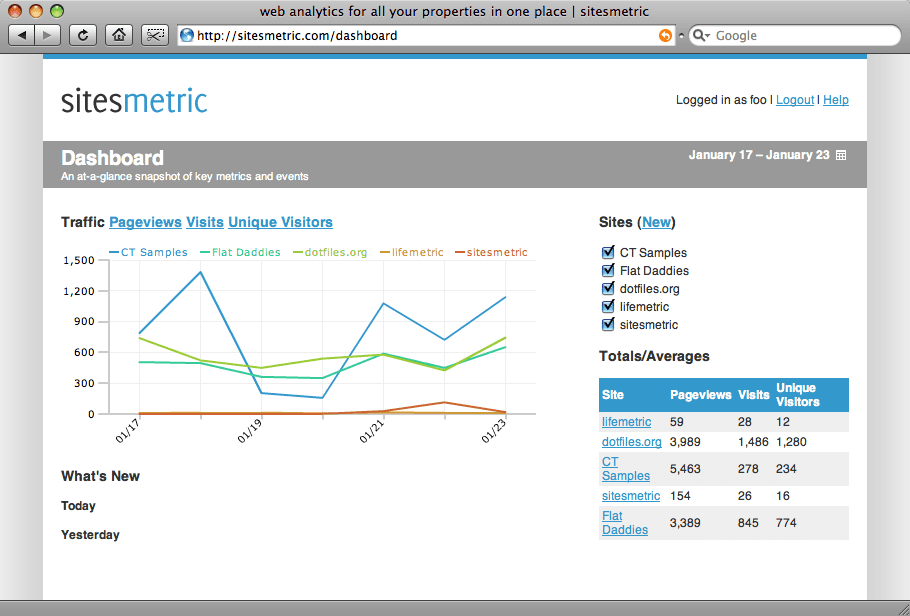Click the browser forward arrow button
This screenshot has width=910, height=616.
pyautogui.click(x=48, y=35)
